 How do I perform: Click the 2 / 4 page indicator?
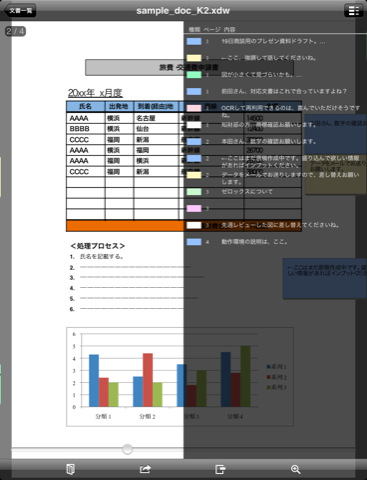pyautogui.click(x=15, y=31)
